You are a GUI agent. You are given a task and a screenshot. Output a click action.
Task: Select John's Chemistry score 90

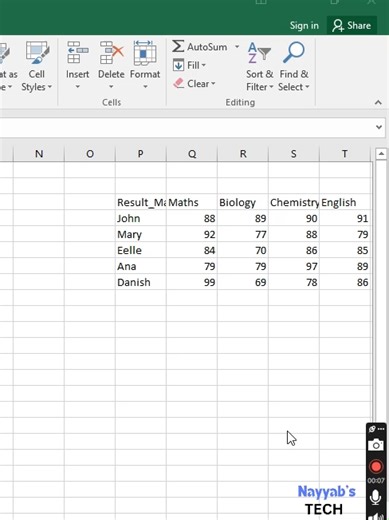point(294,218)
